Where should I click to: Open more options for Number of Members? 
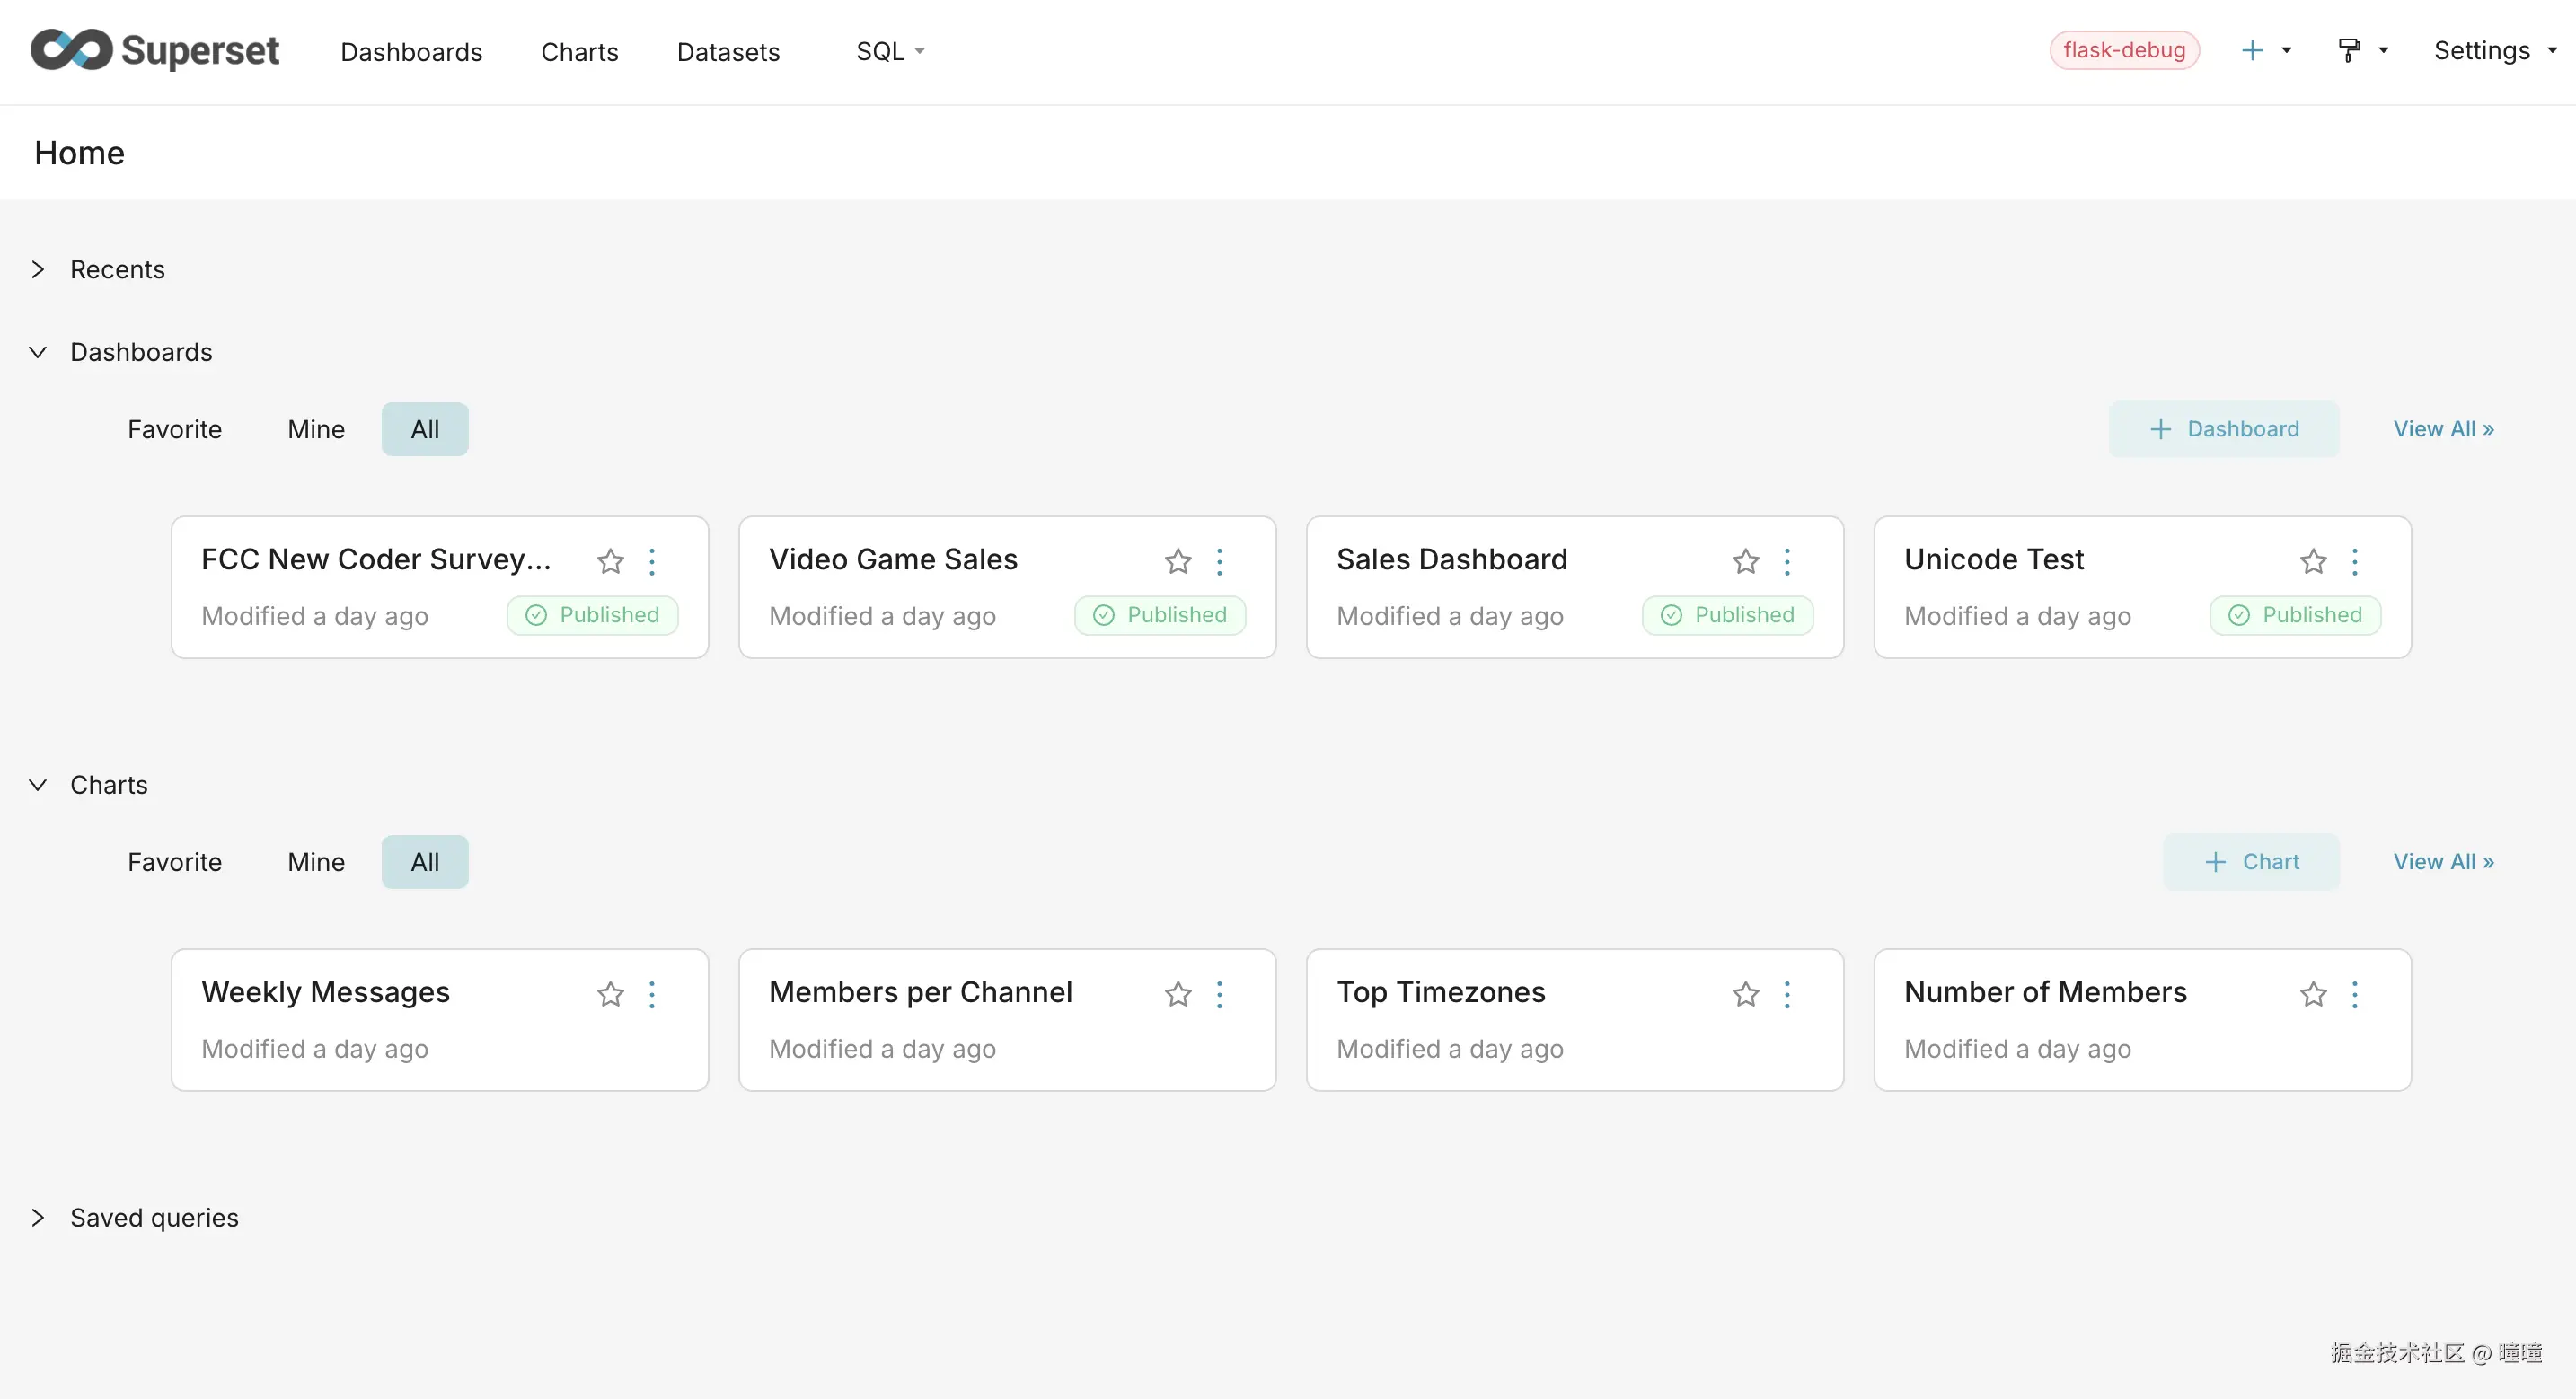click(2354, 994)
